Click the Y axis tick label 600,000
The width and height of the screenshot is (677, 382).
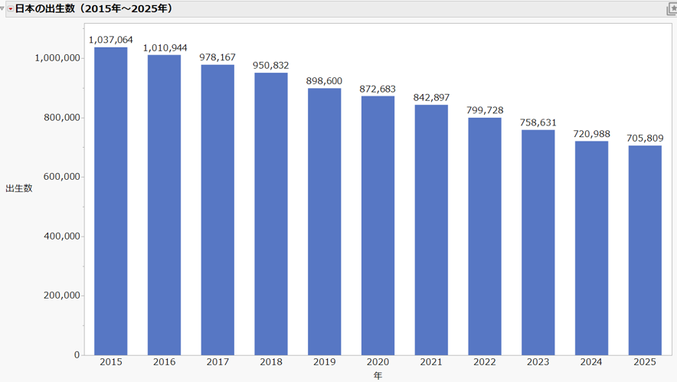tap(62, 177)
